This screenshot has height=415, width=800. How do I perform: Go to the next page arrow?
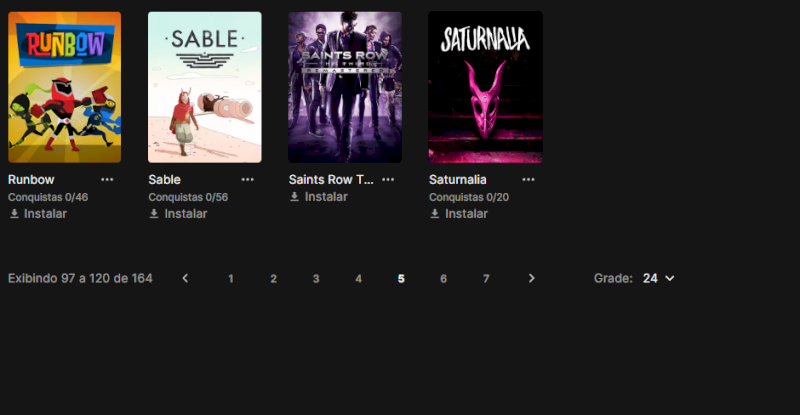click(531, 278)
